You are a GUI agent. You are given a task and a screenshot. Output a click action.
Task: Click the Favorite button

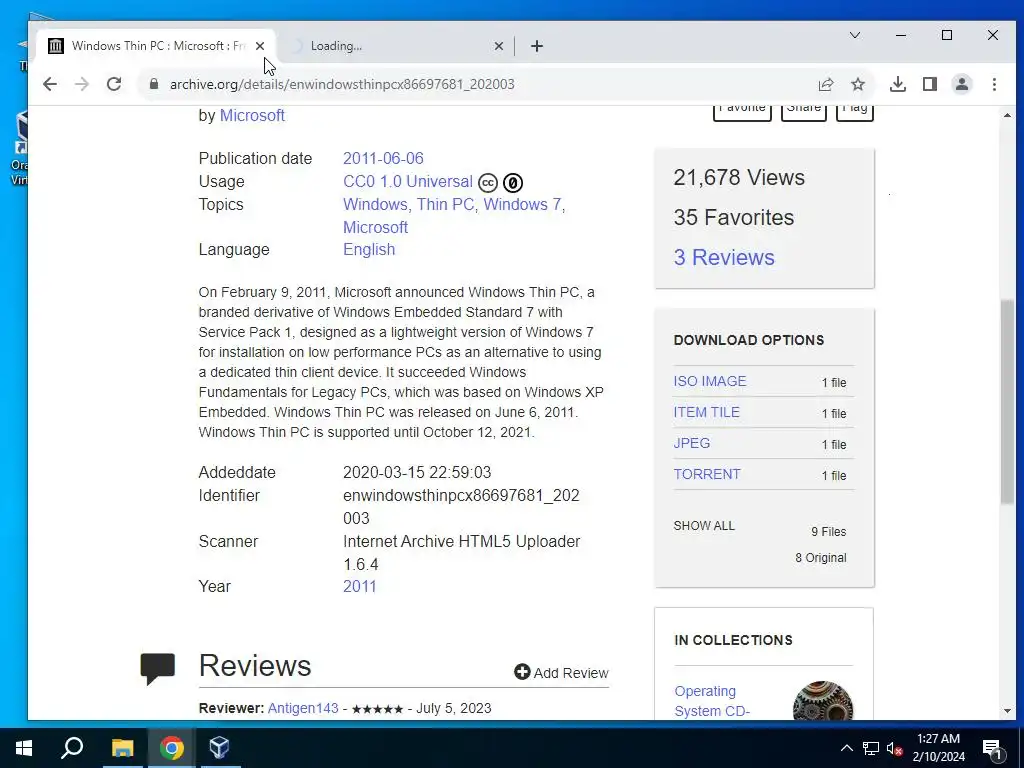pos(742,112)
